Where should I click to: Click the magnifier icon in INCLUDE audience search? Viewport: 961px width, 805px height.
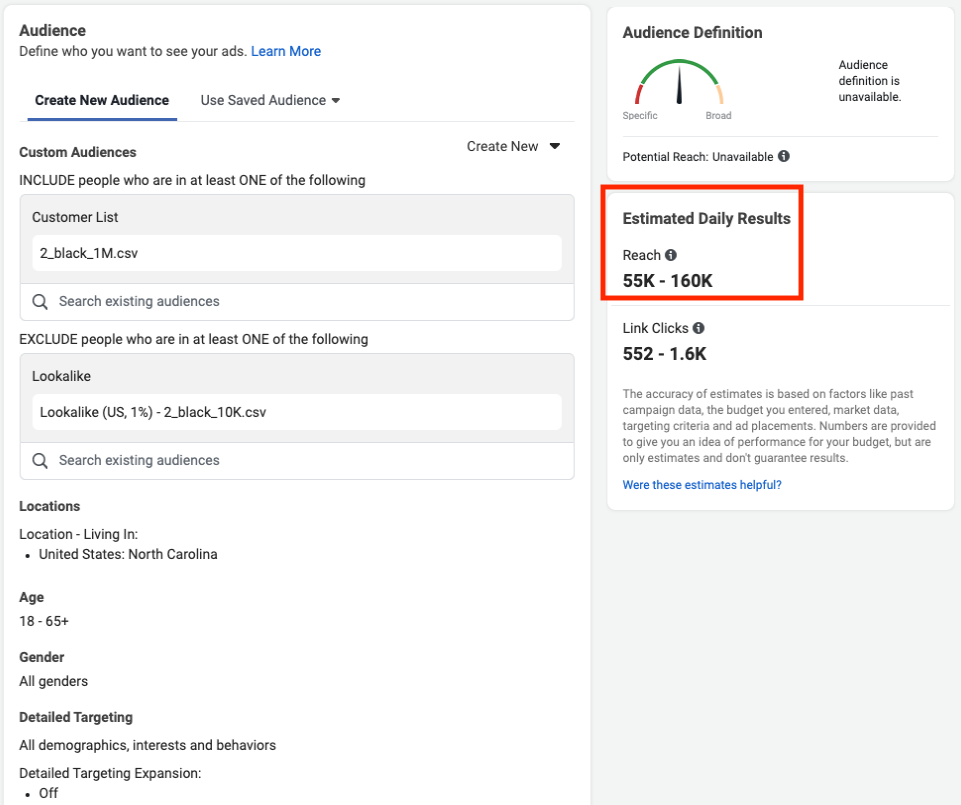[x=40, y=301]
